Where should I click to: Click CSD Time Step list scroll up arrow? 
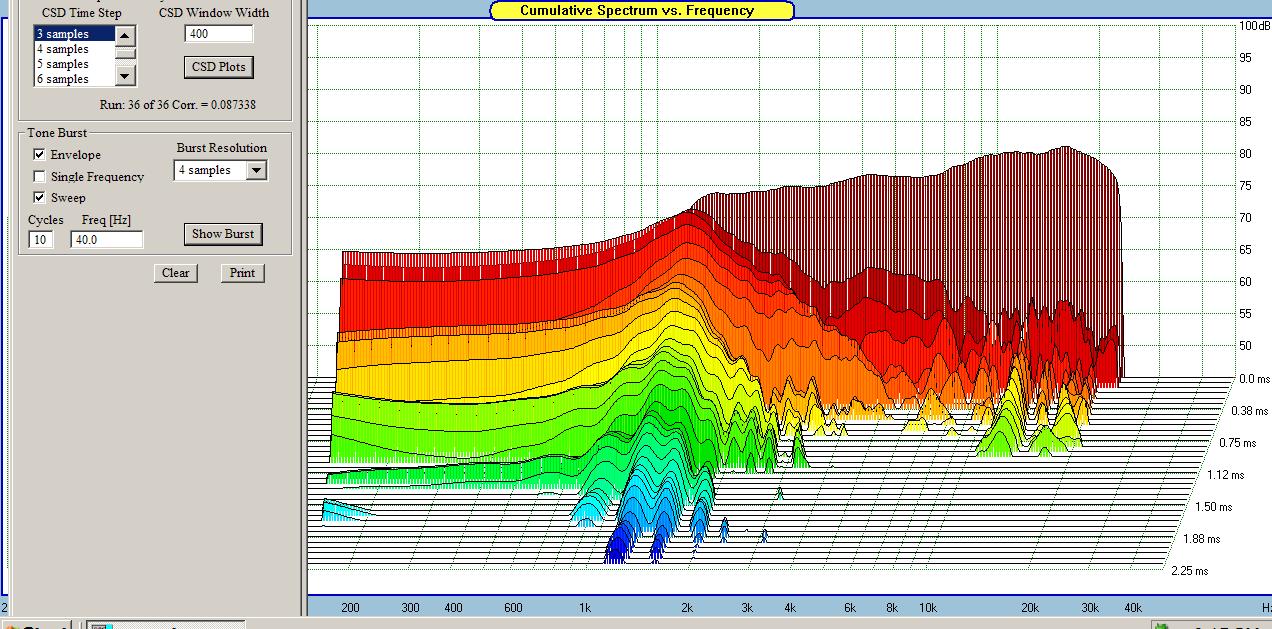pyautogui.click(x=124, y=35)
